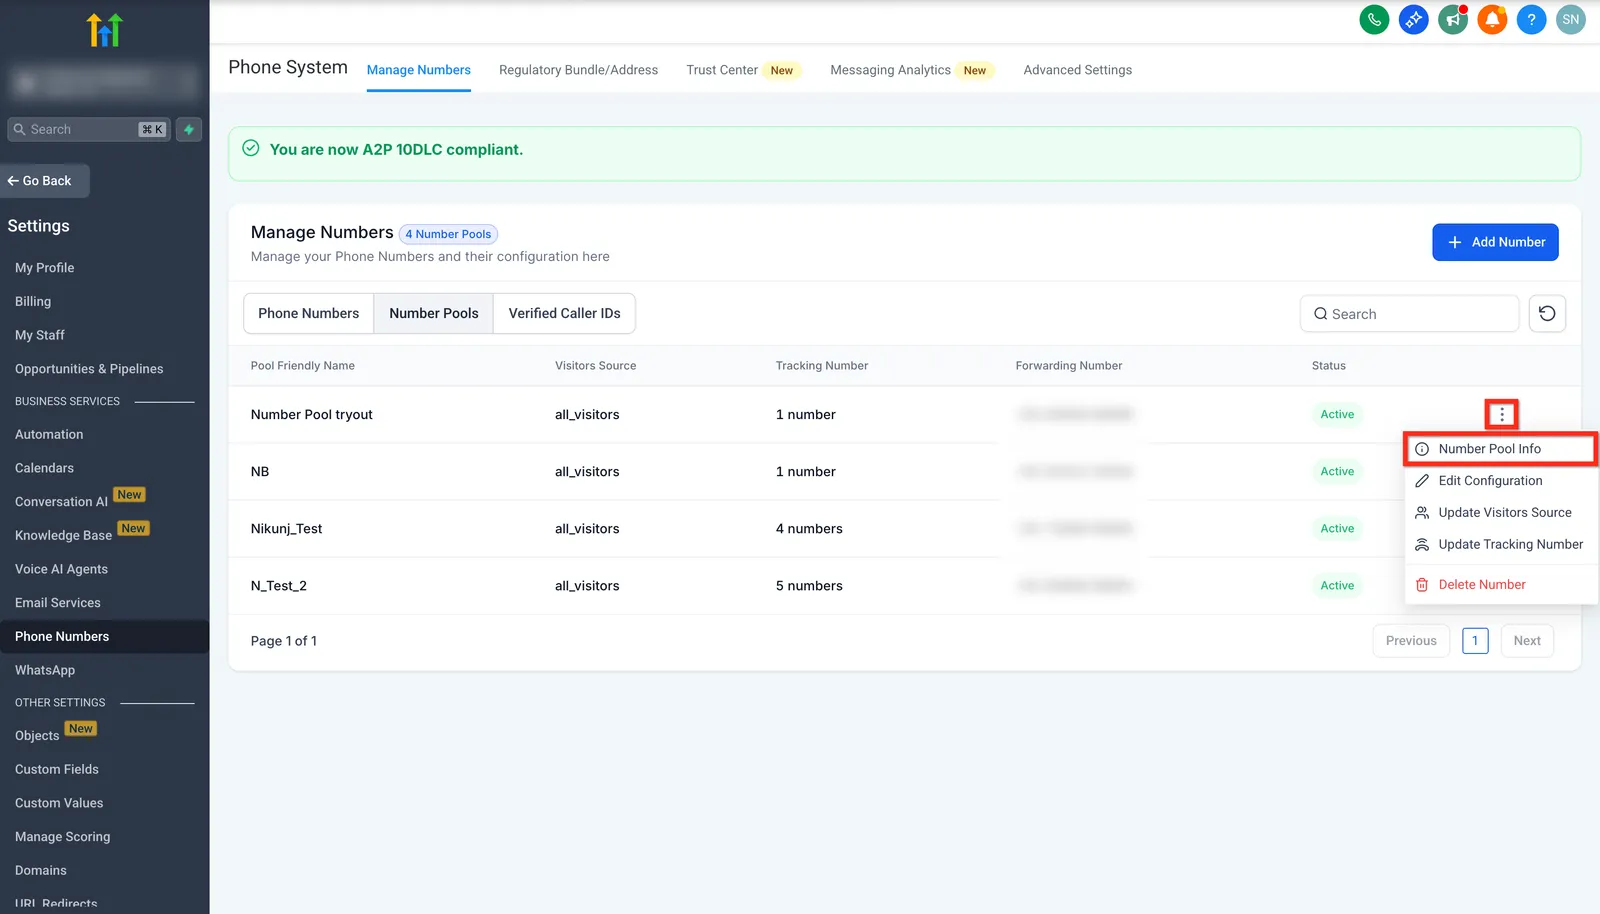The width and height of the screenshot is (1600, 914).
Task: Open the three-dot menu for Number Pool tryout
Action: pos(1501,414)
